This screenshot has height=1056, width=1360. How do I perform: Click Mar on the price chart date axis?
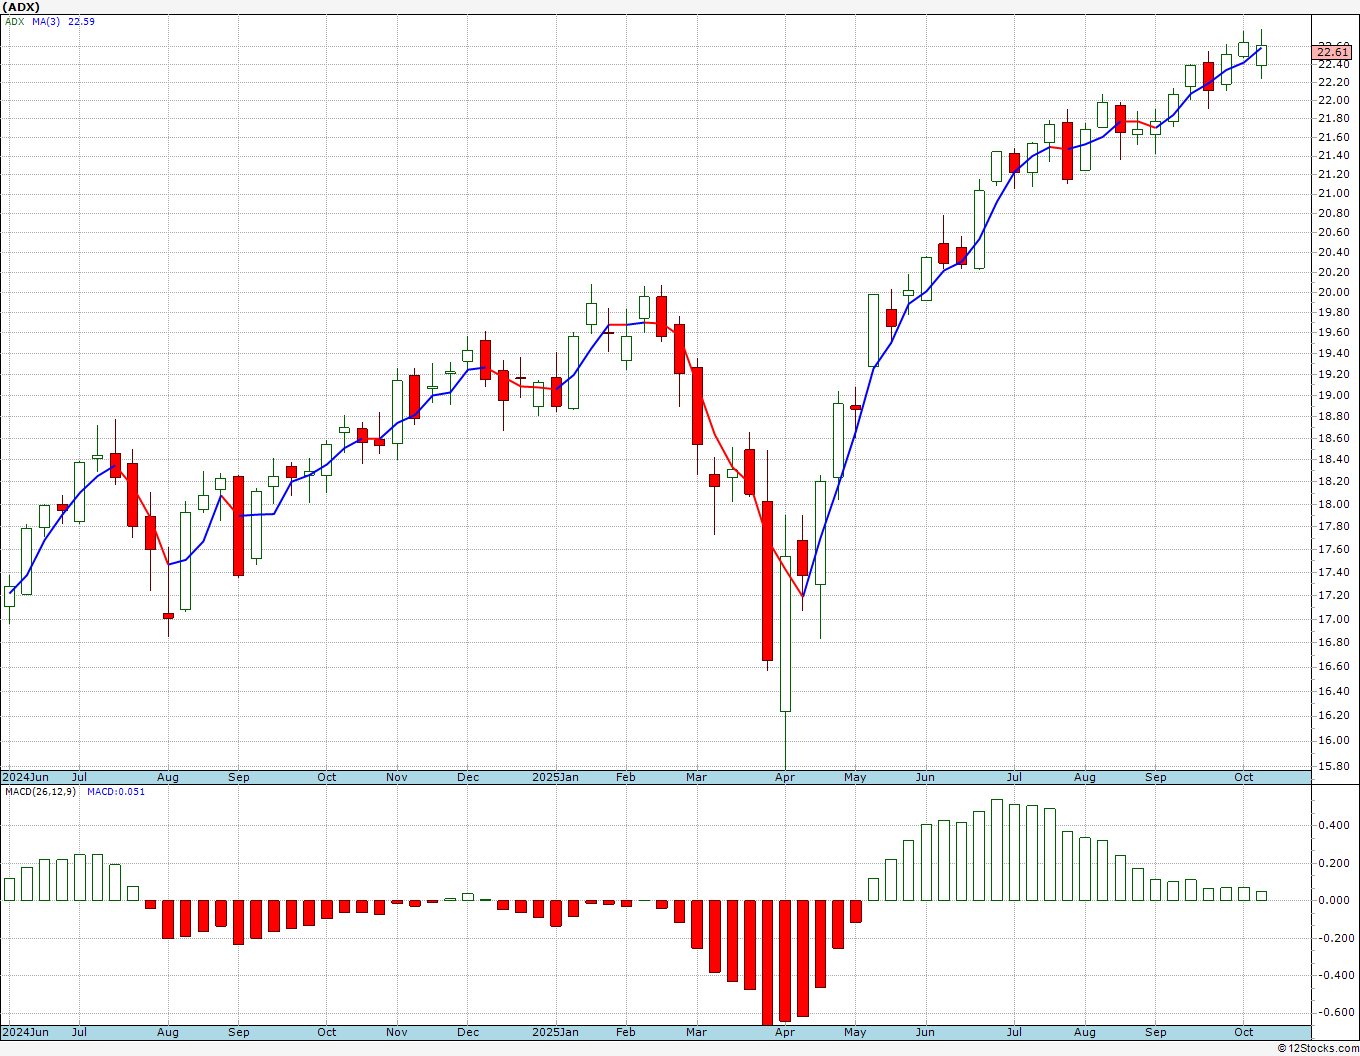click(696, 777)
